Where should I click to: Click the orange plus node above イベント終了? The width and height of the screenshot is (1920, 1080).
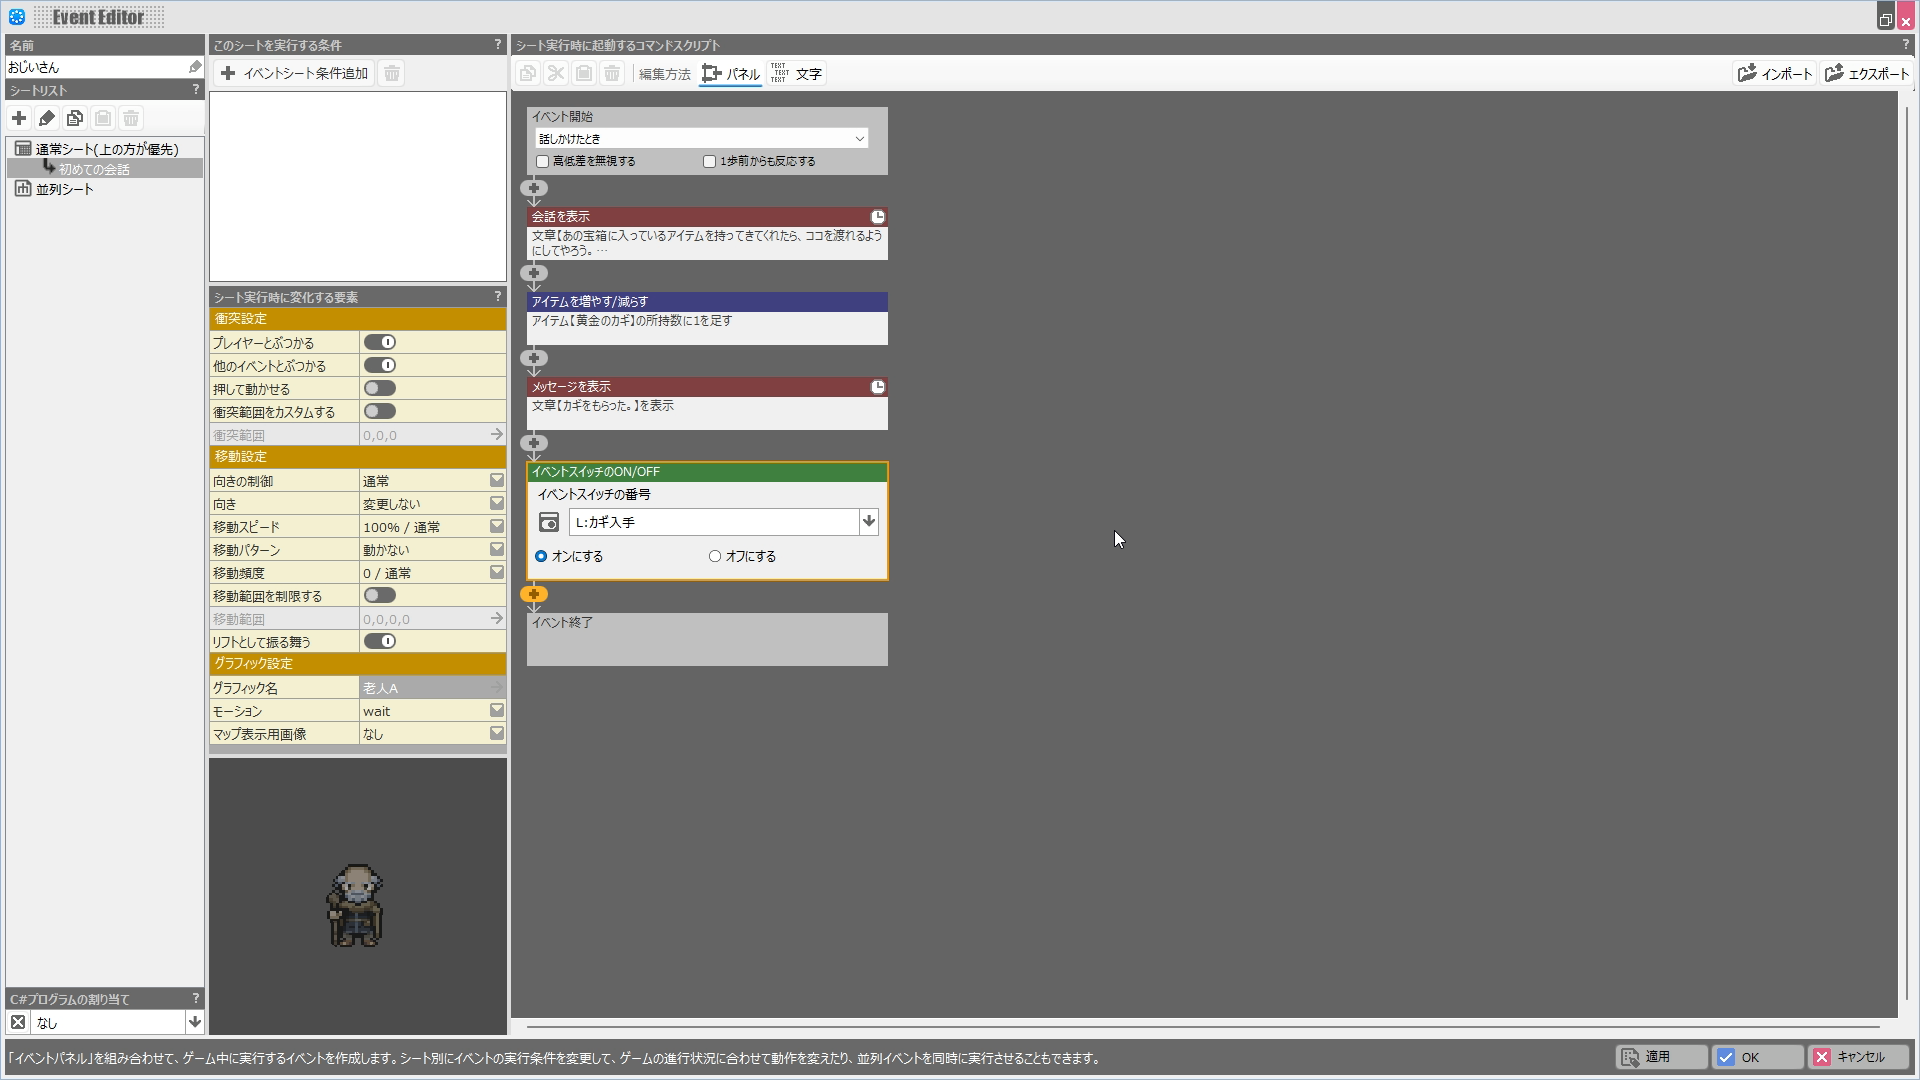(x=534, y=594)
